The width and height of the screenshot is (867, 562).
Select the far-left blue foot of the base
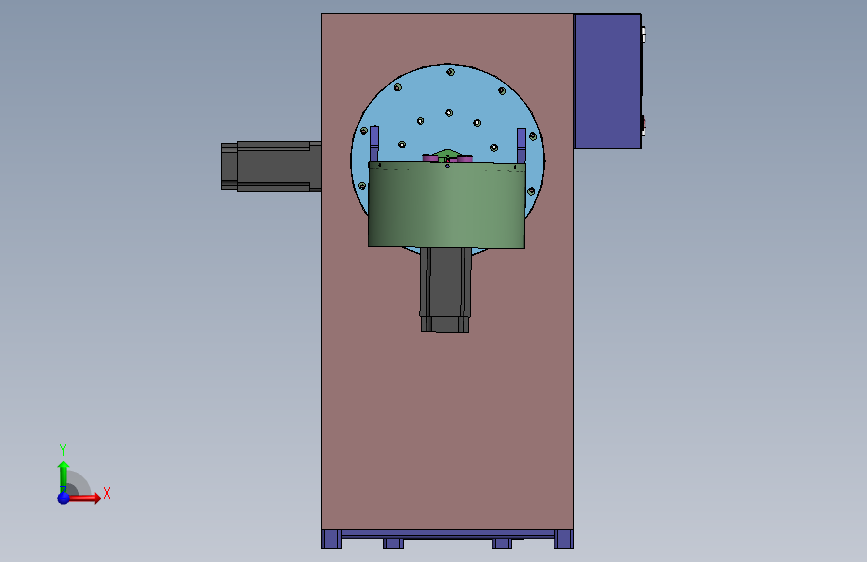pos(331,539)
